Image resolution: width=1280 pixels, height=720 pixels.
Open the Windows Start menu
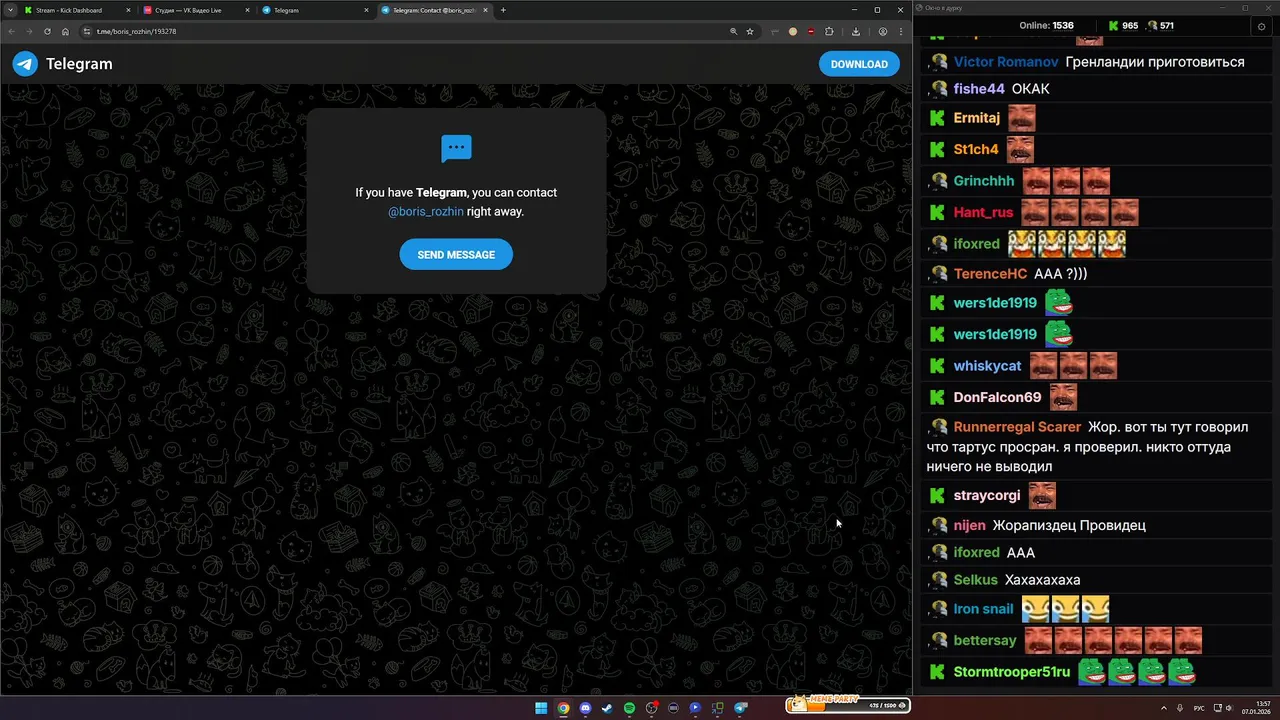pyautogui.click(x=541, y=708)
